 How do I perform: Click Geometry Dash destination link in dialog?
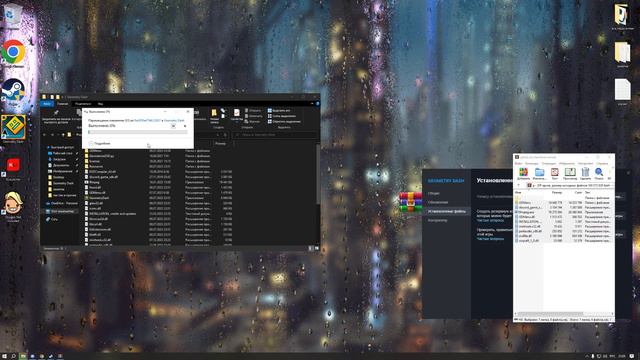[x=173, y=120]
